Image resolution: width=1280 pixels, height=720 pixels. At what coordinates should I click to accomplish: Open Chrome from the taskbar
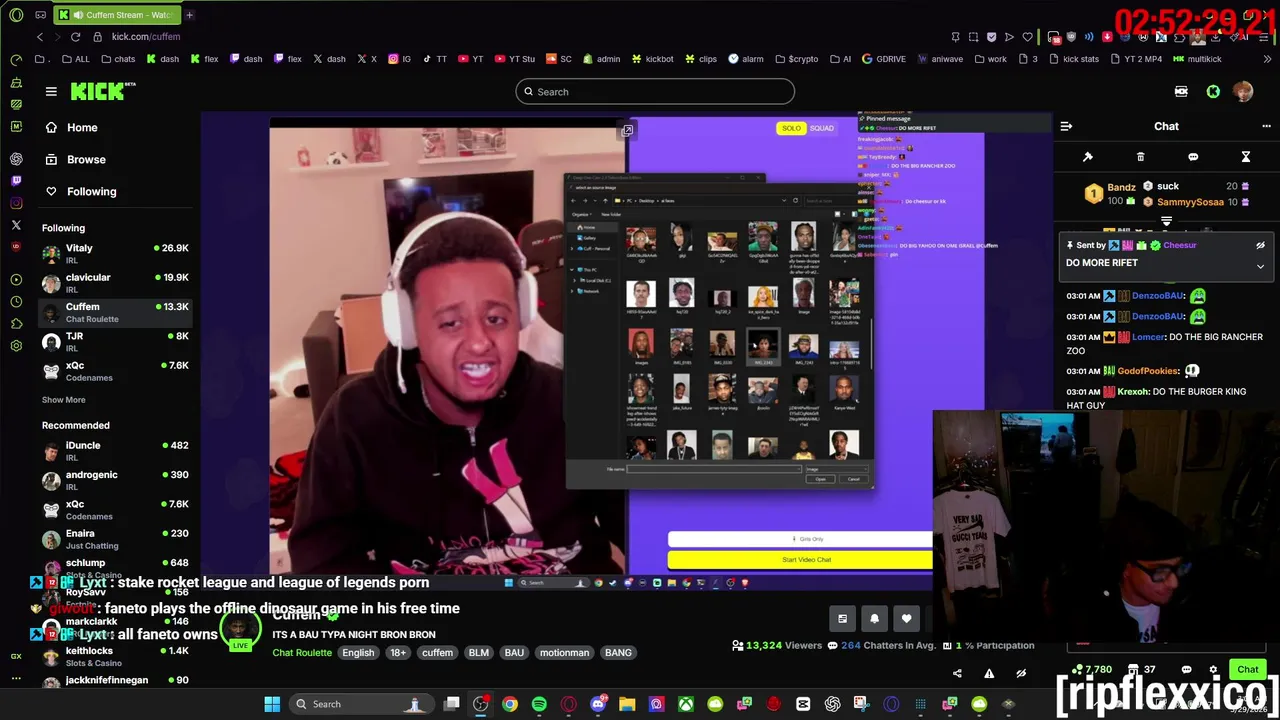click(x=510, y=704)
